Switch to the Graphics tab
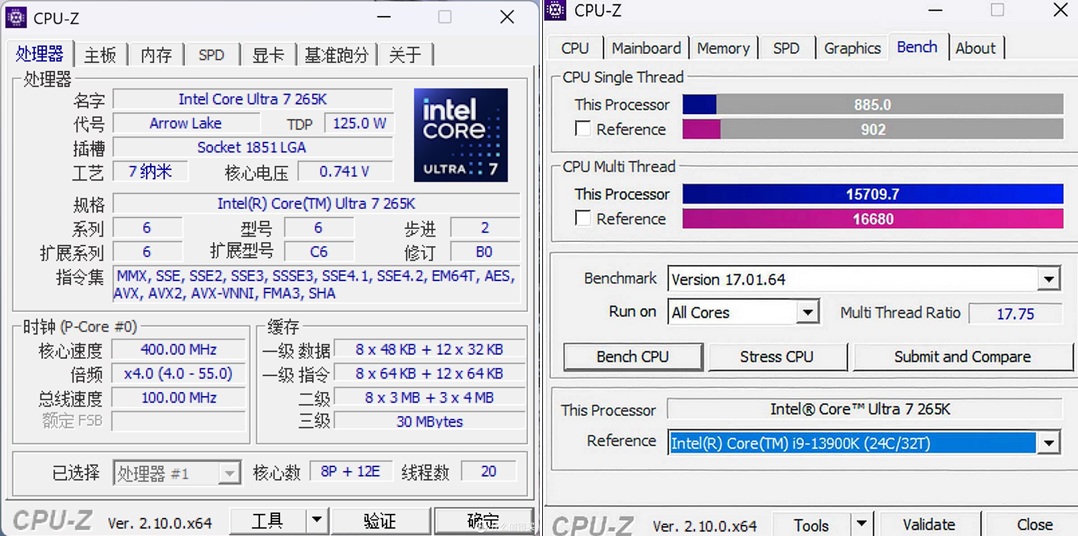1078x536 pixels. point(852,48)
